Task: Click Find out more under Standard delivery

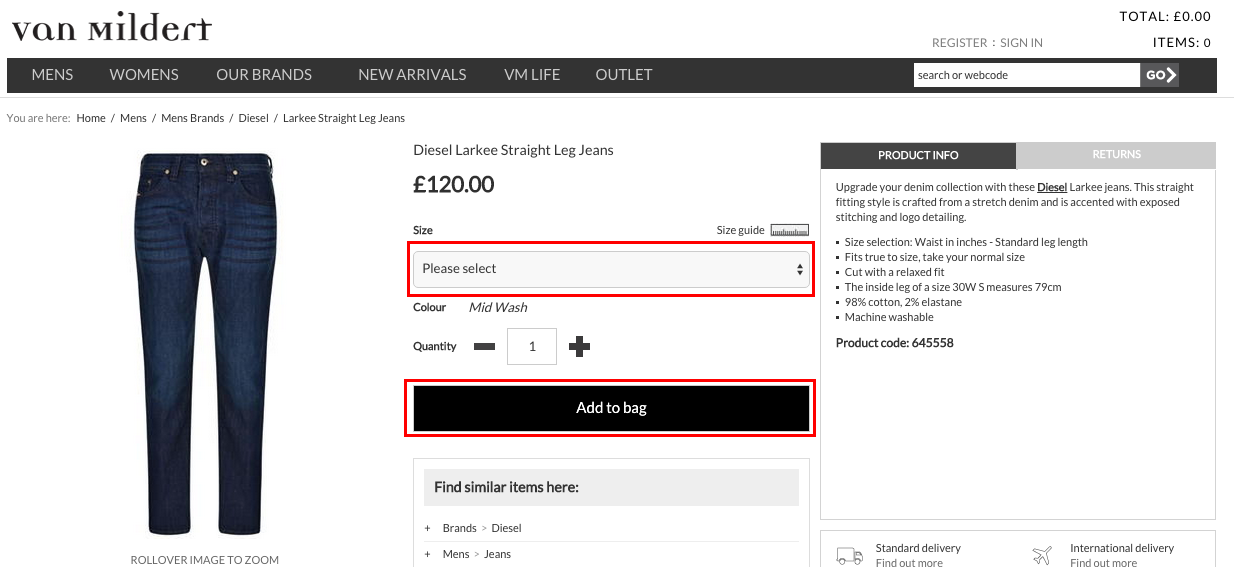Action: [909, 563]
